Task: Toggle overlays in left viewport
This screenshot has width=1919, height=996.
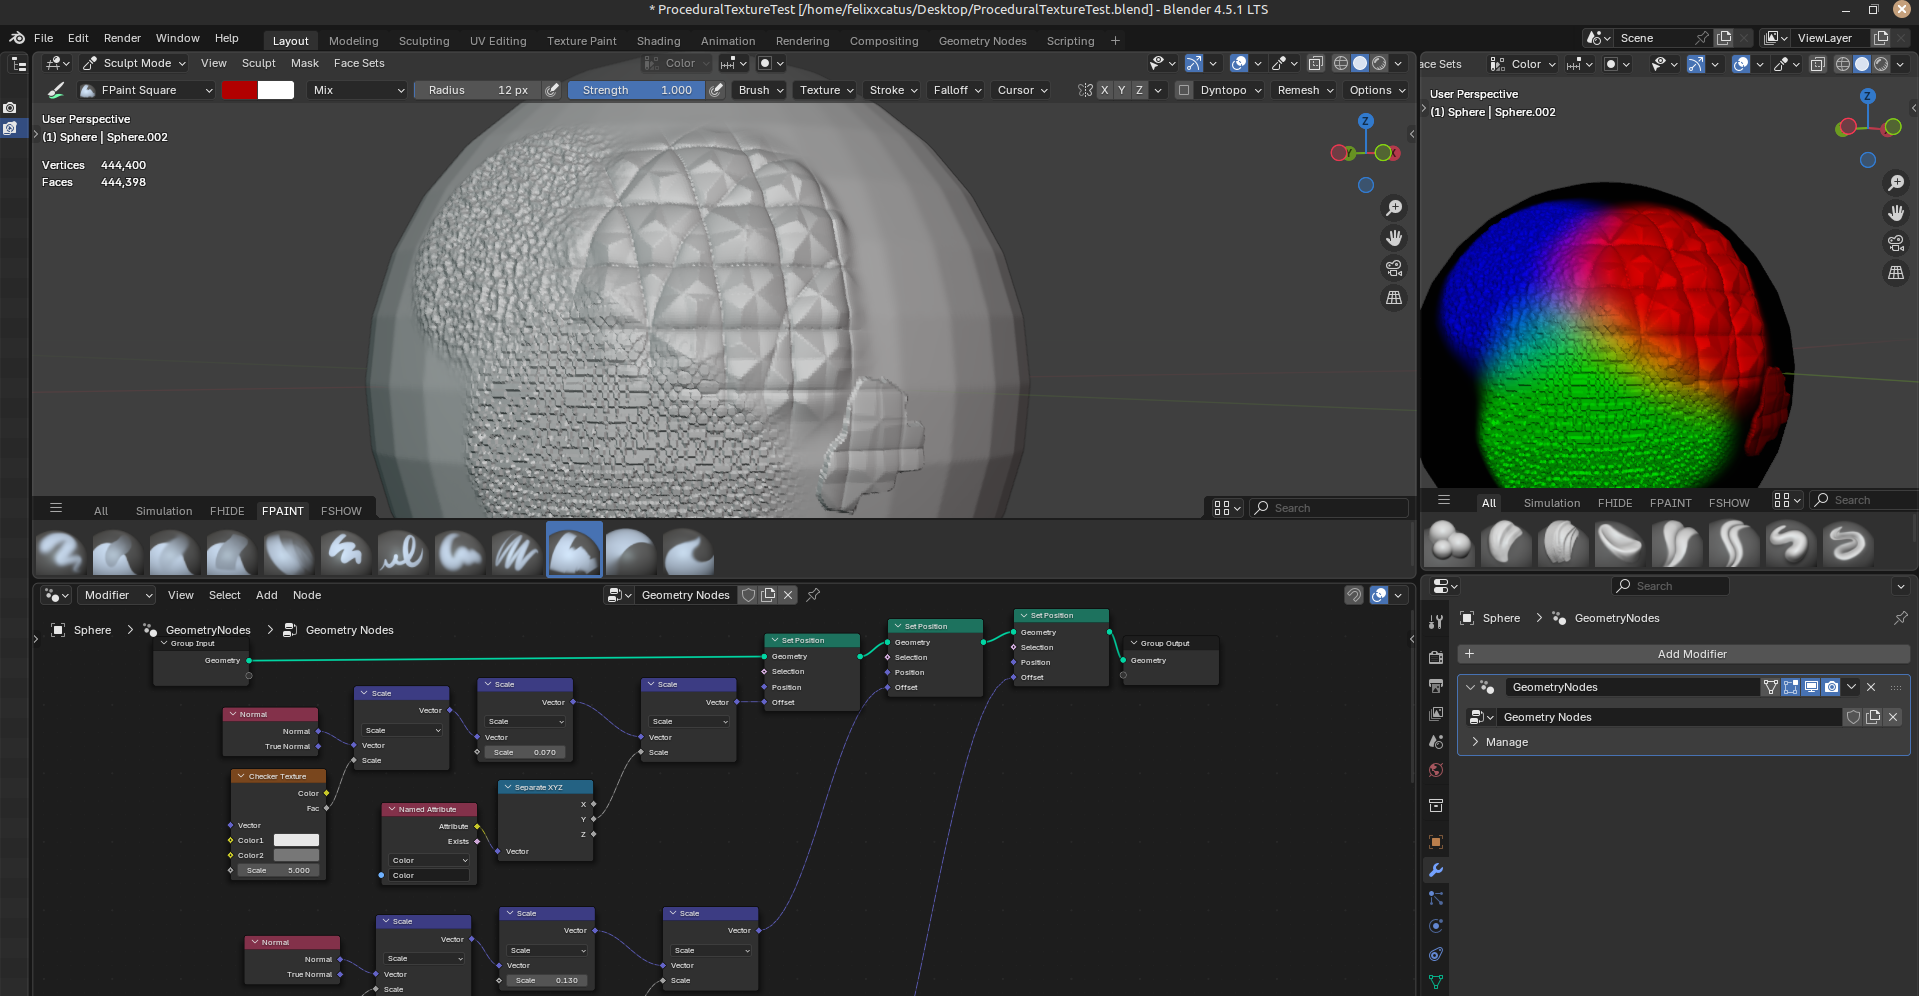Action: [x=1239, y=63]
